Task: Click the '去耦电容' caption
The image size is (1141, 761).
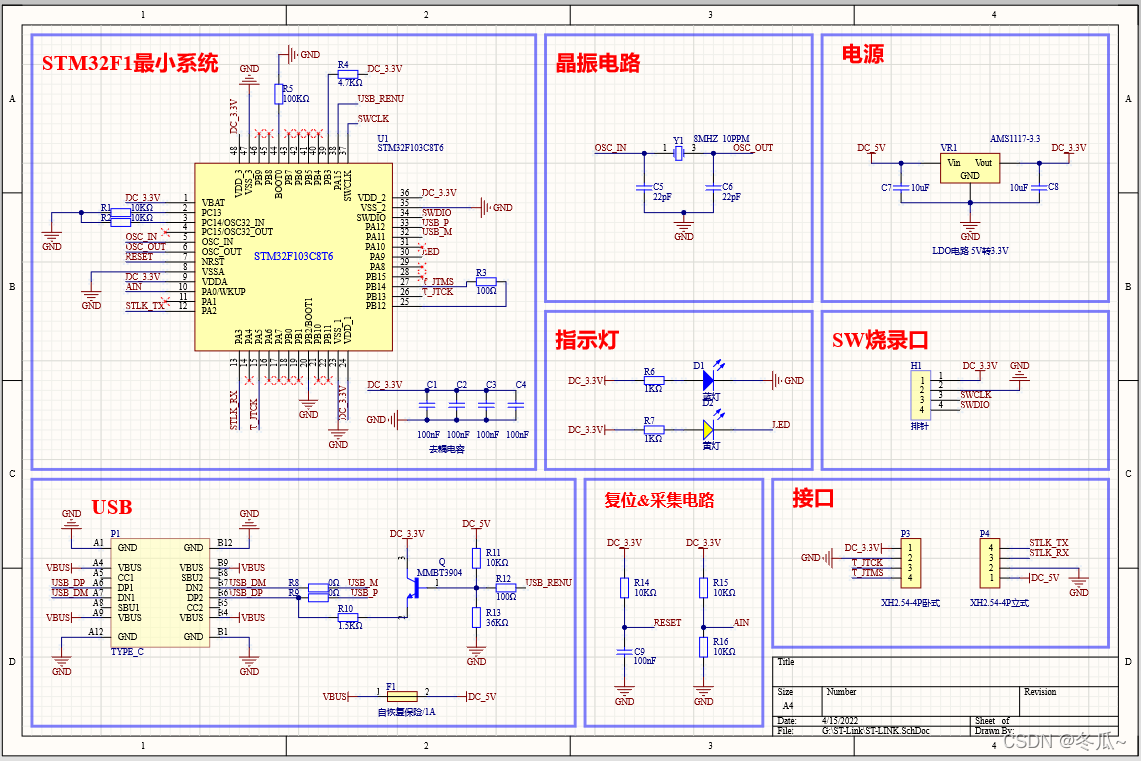Action: 447,450
